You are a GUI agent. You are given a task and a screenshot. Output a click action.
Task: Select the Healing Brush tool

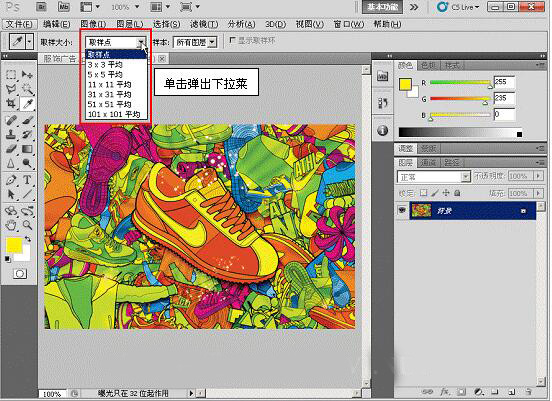[x=11, y=120]
